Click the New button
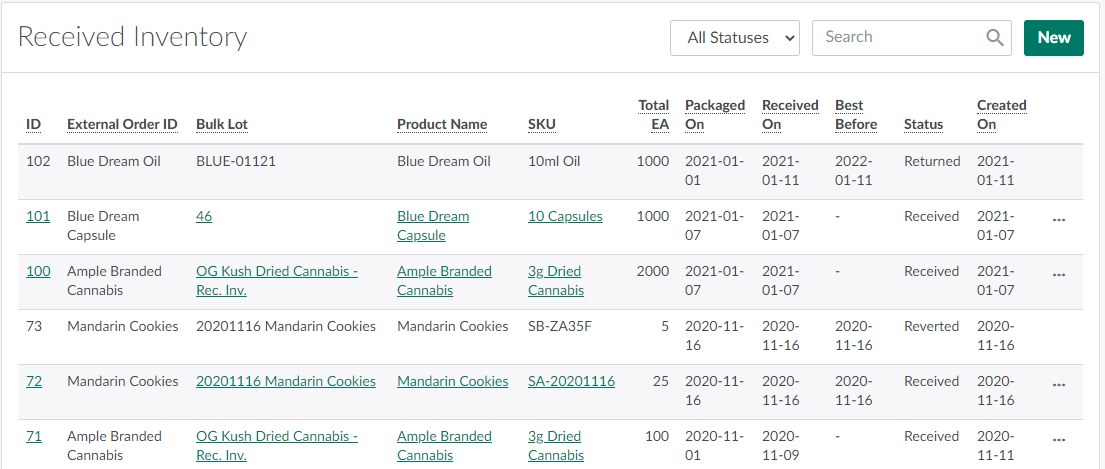The image size is (1105, 469). (1053, 38)
